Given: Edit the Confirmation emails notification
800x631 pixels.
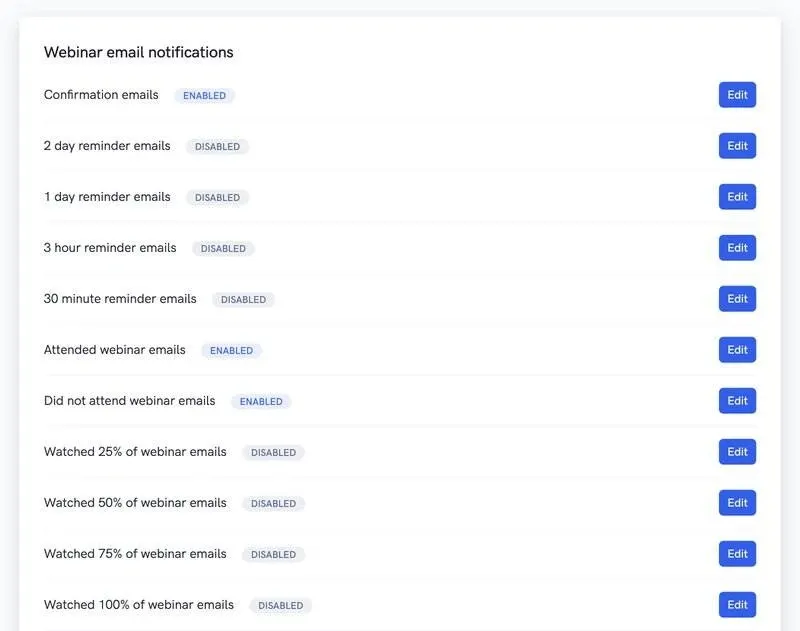Looking at the screenshot, I should tap(737, 95).
